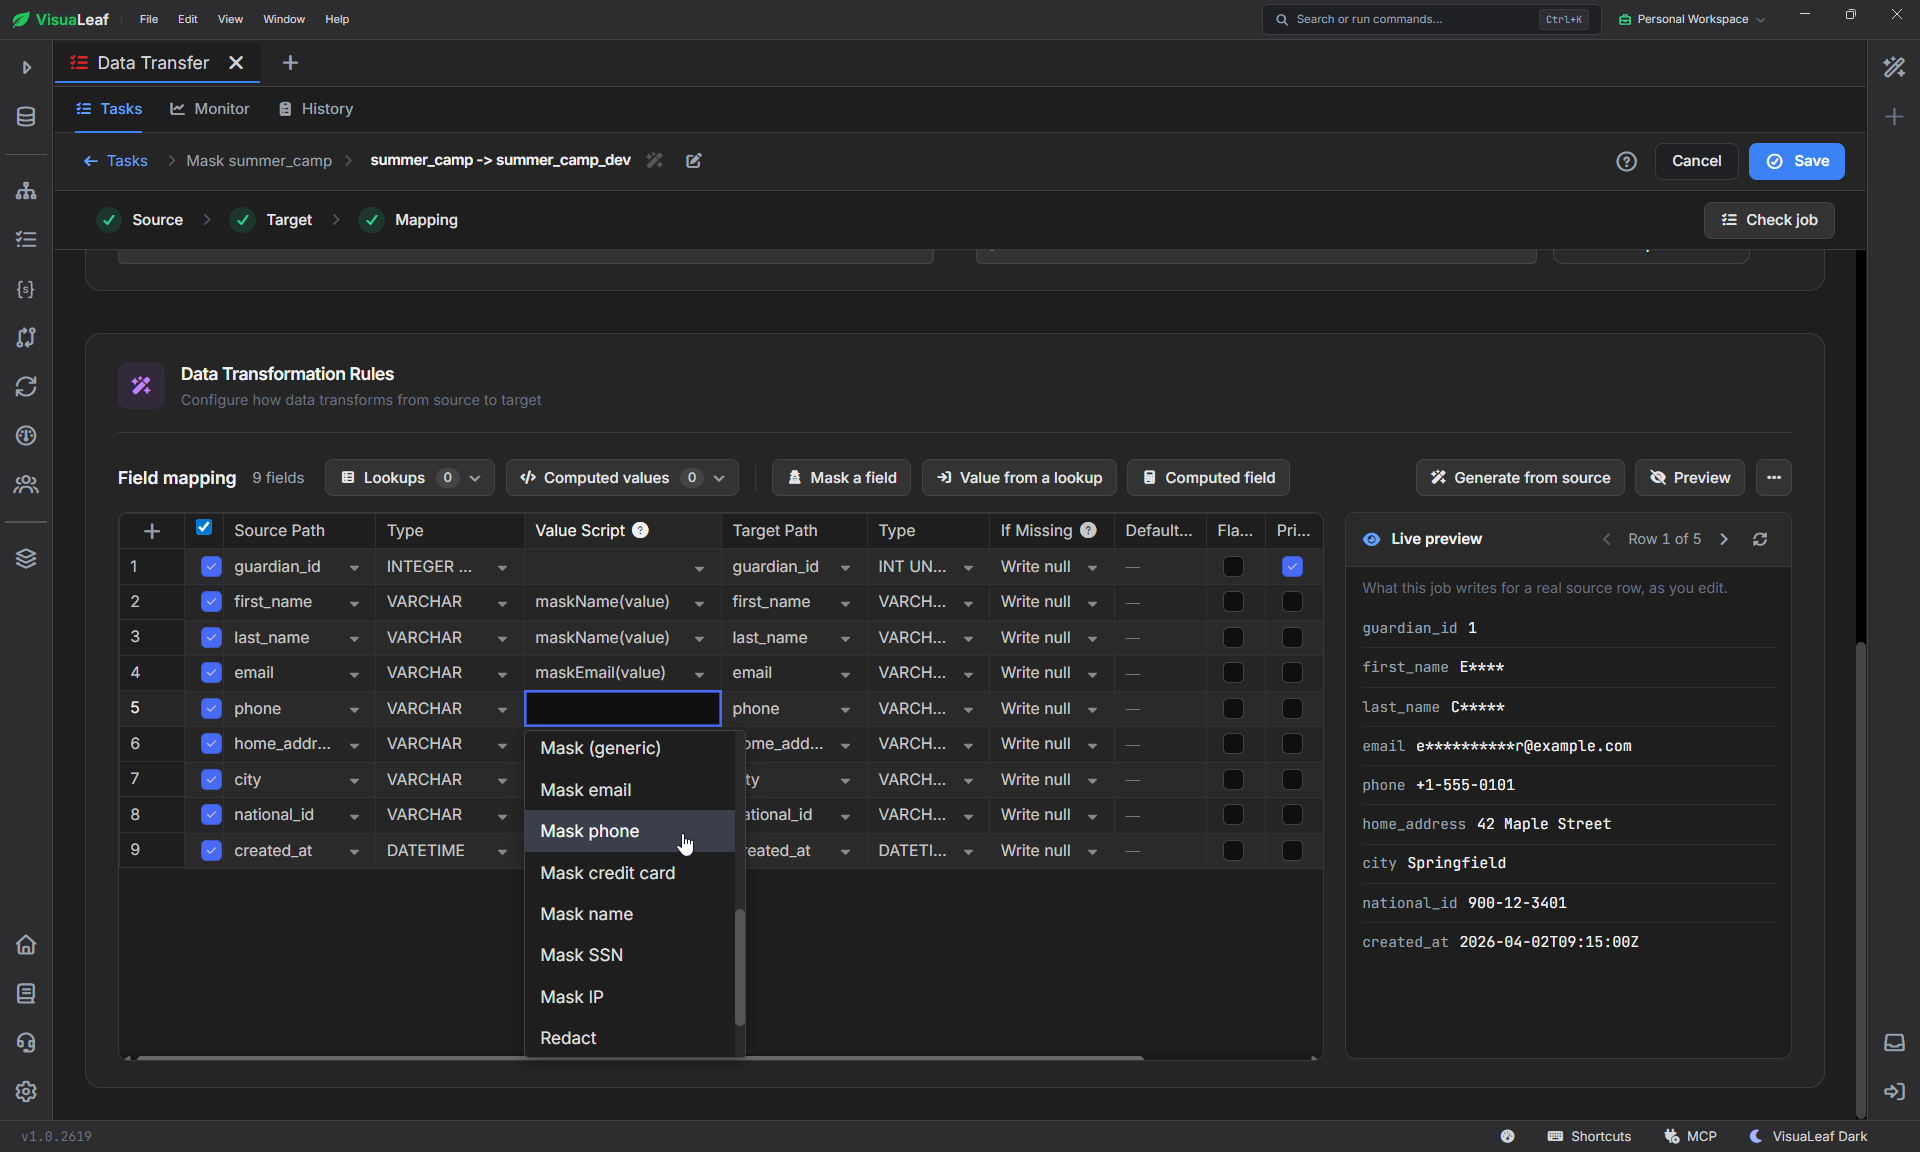This screenshot has width=1920, height=1152.
Task: Click the magic wand icon top right
Action: [x=1894, y=67]
